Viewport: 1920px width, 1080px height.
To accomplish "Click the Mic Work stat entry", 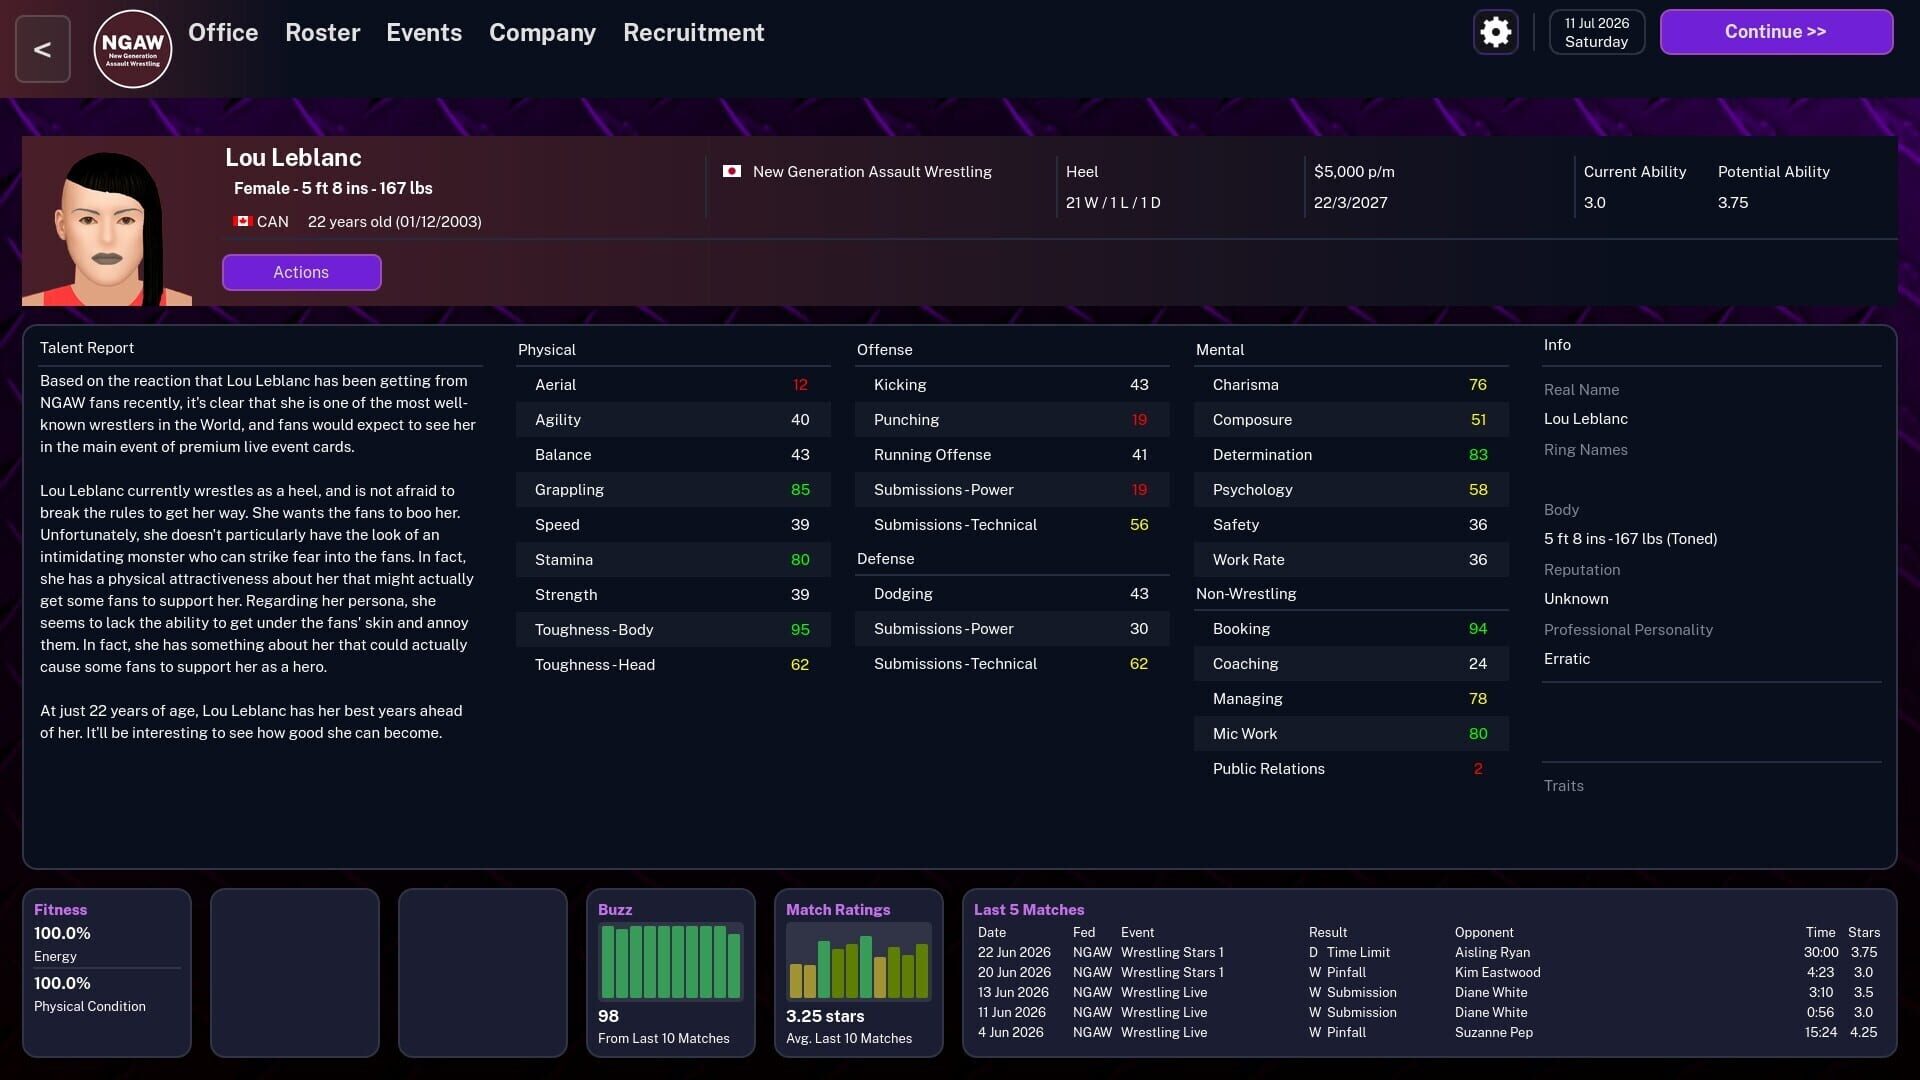I will coord(1351,733).
